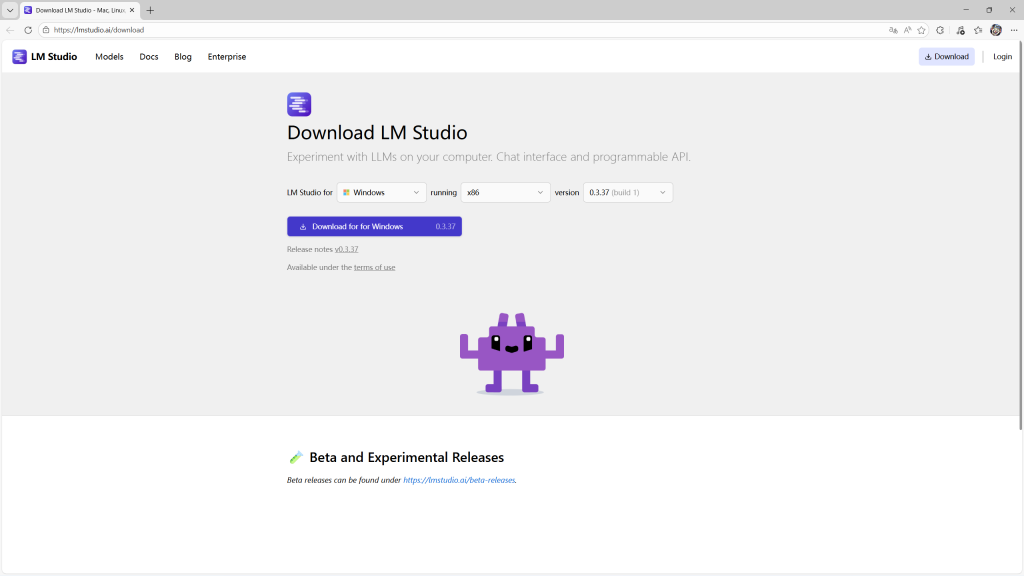Click the read aloud icon in address bar
This screenshot has width=1024, height=576.
tap(907, 30)
